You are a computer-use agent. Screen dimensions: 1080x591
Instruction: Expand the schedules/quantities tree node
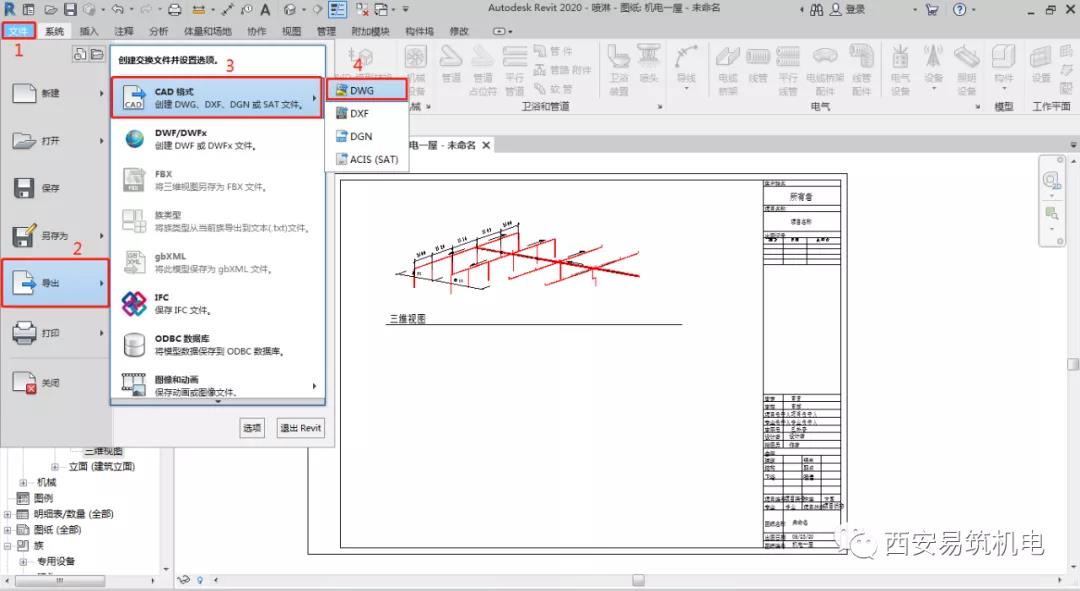pyautogui.click(x=8, y=514)
